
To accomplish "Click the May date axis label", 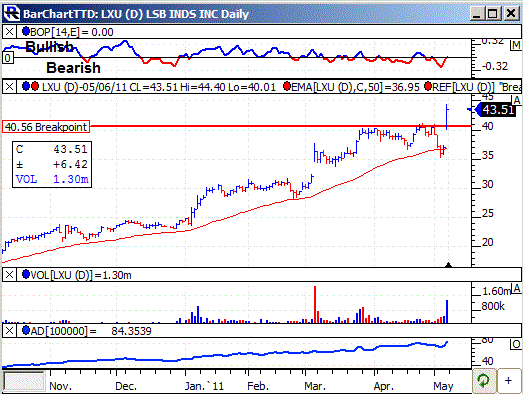I will click(x=443, y=386).
